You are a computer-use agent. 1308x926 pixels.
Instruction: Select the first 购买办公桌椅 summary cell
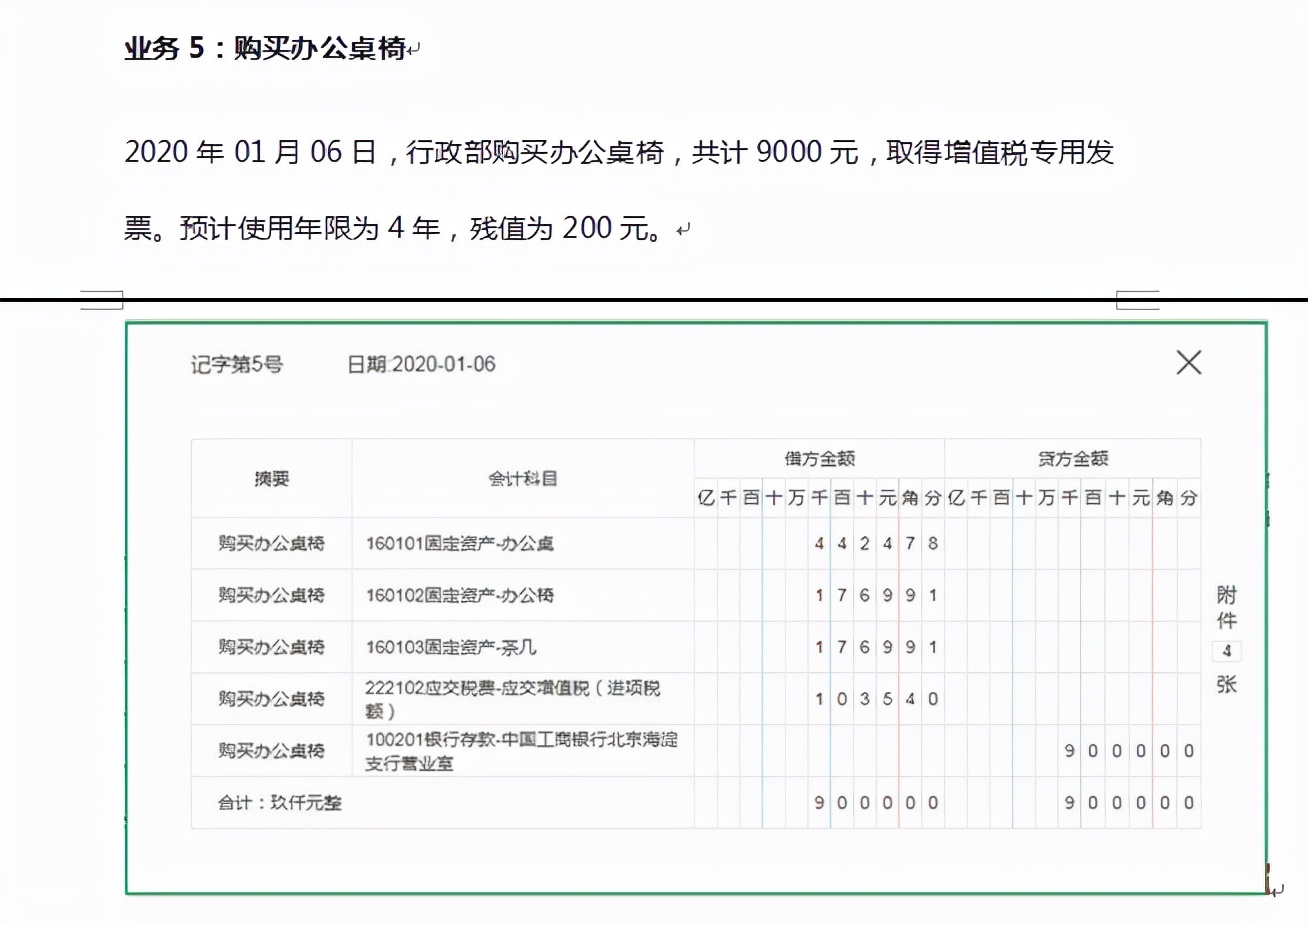[270, 543]
